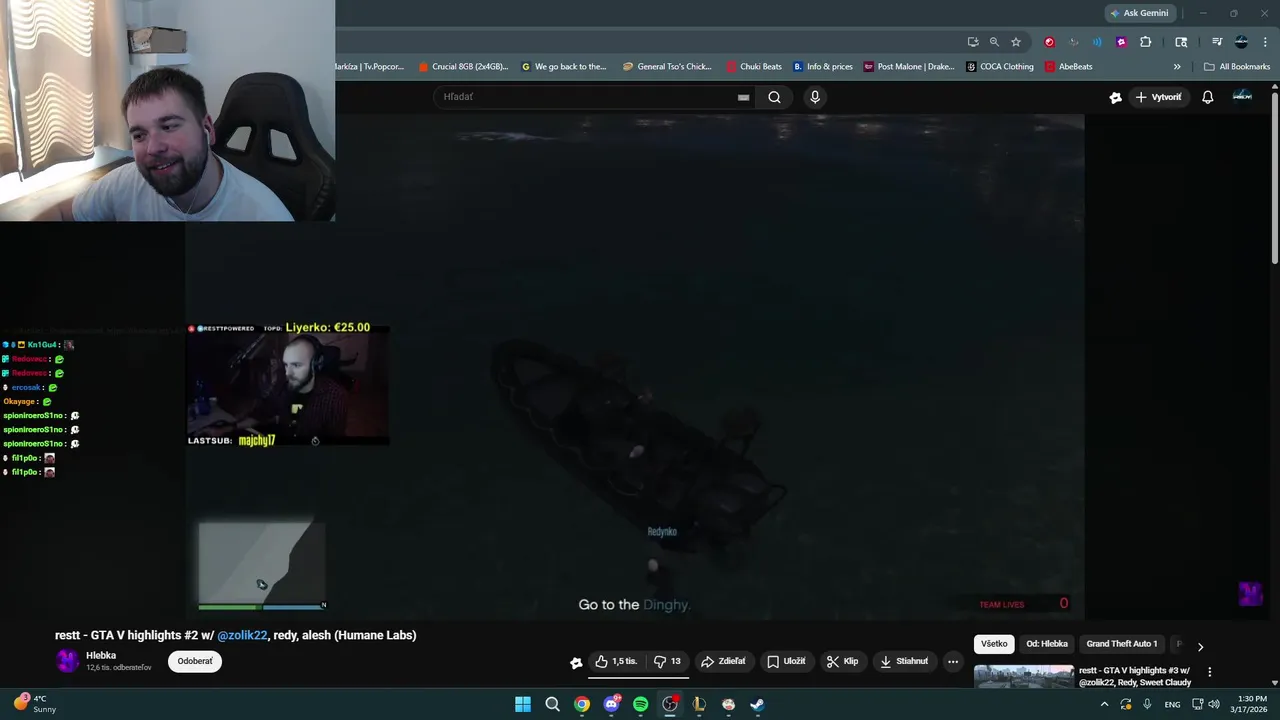
Task: Open the AbeBeats bookmark
Action: pyautogui.click(x=1069, y=67)
